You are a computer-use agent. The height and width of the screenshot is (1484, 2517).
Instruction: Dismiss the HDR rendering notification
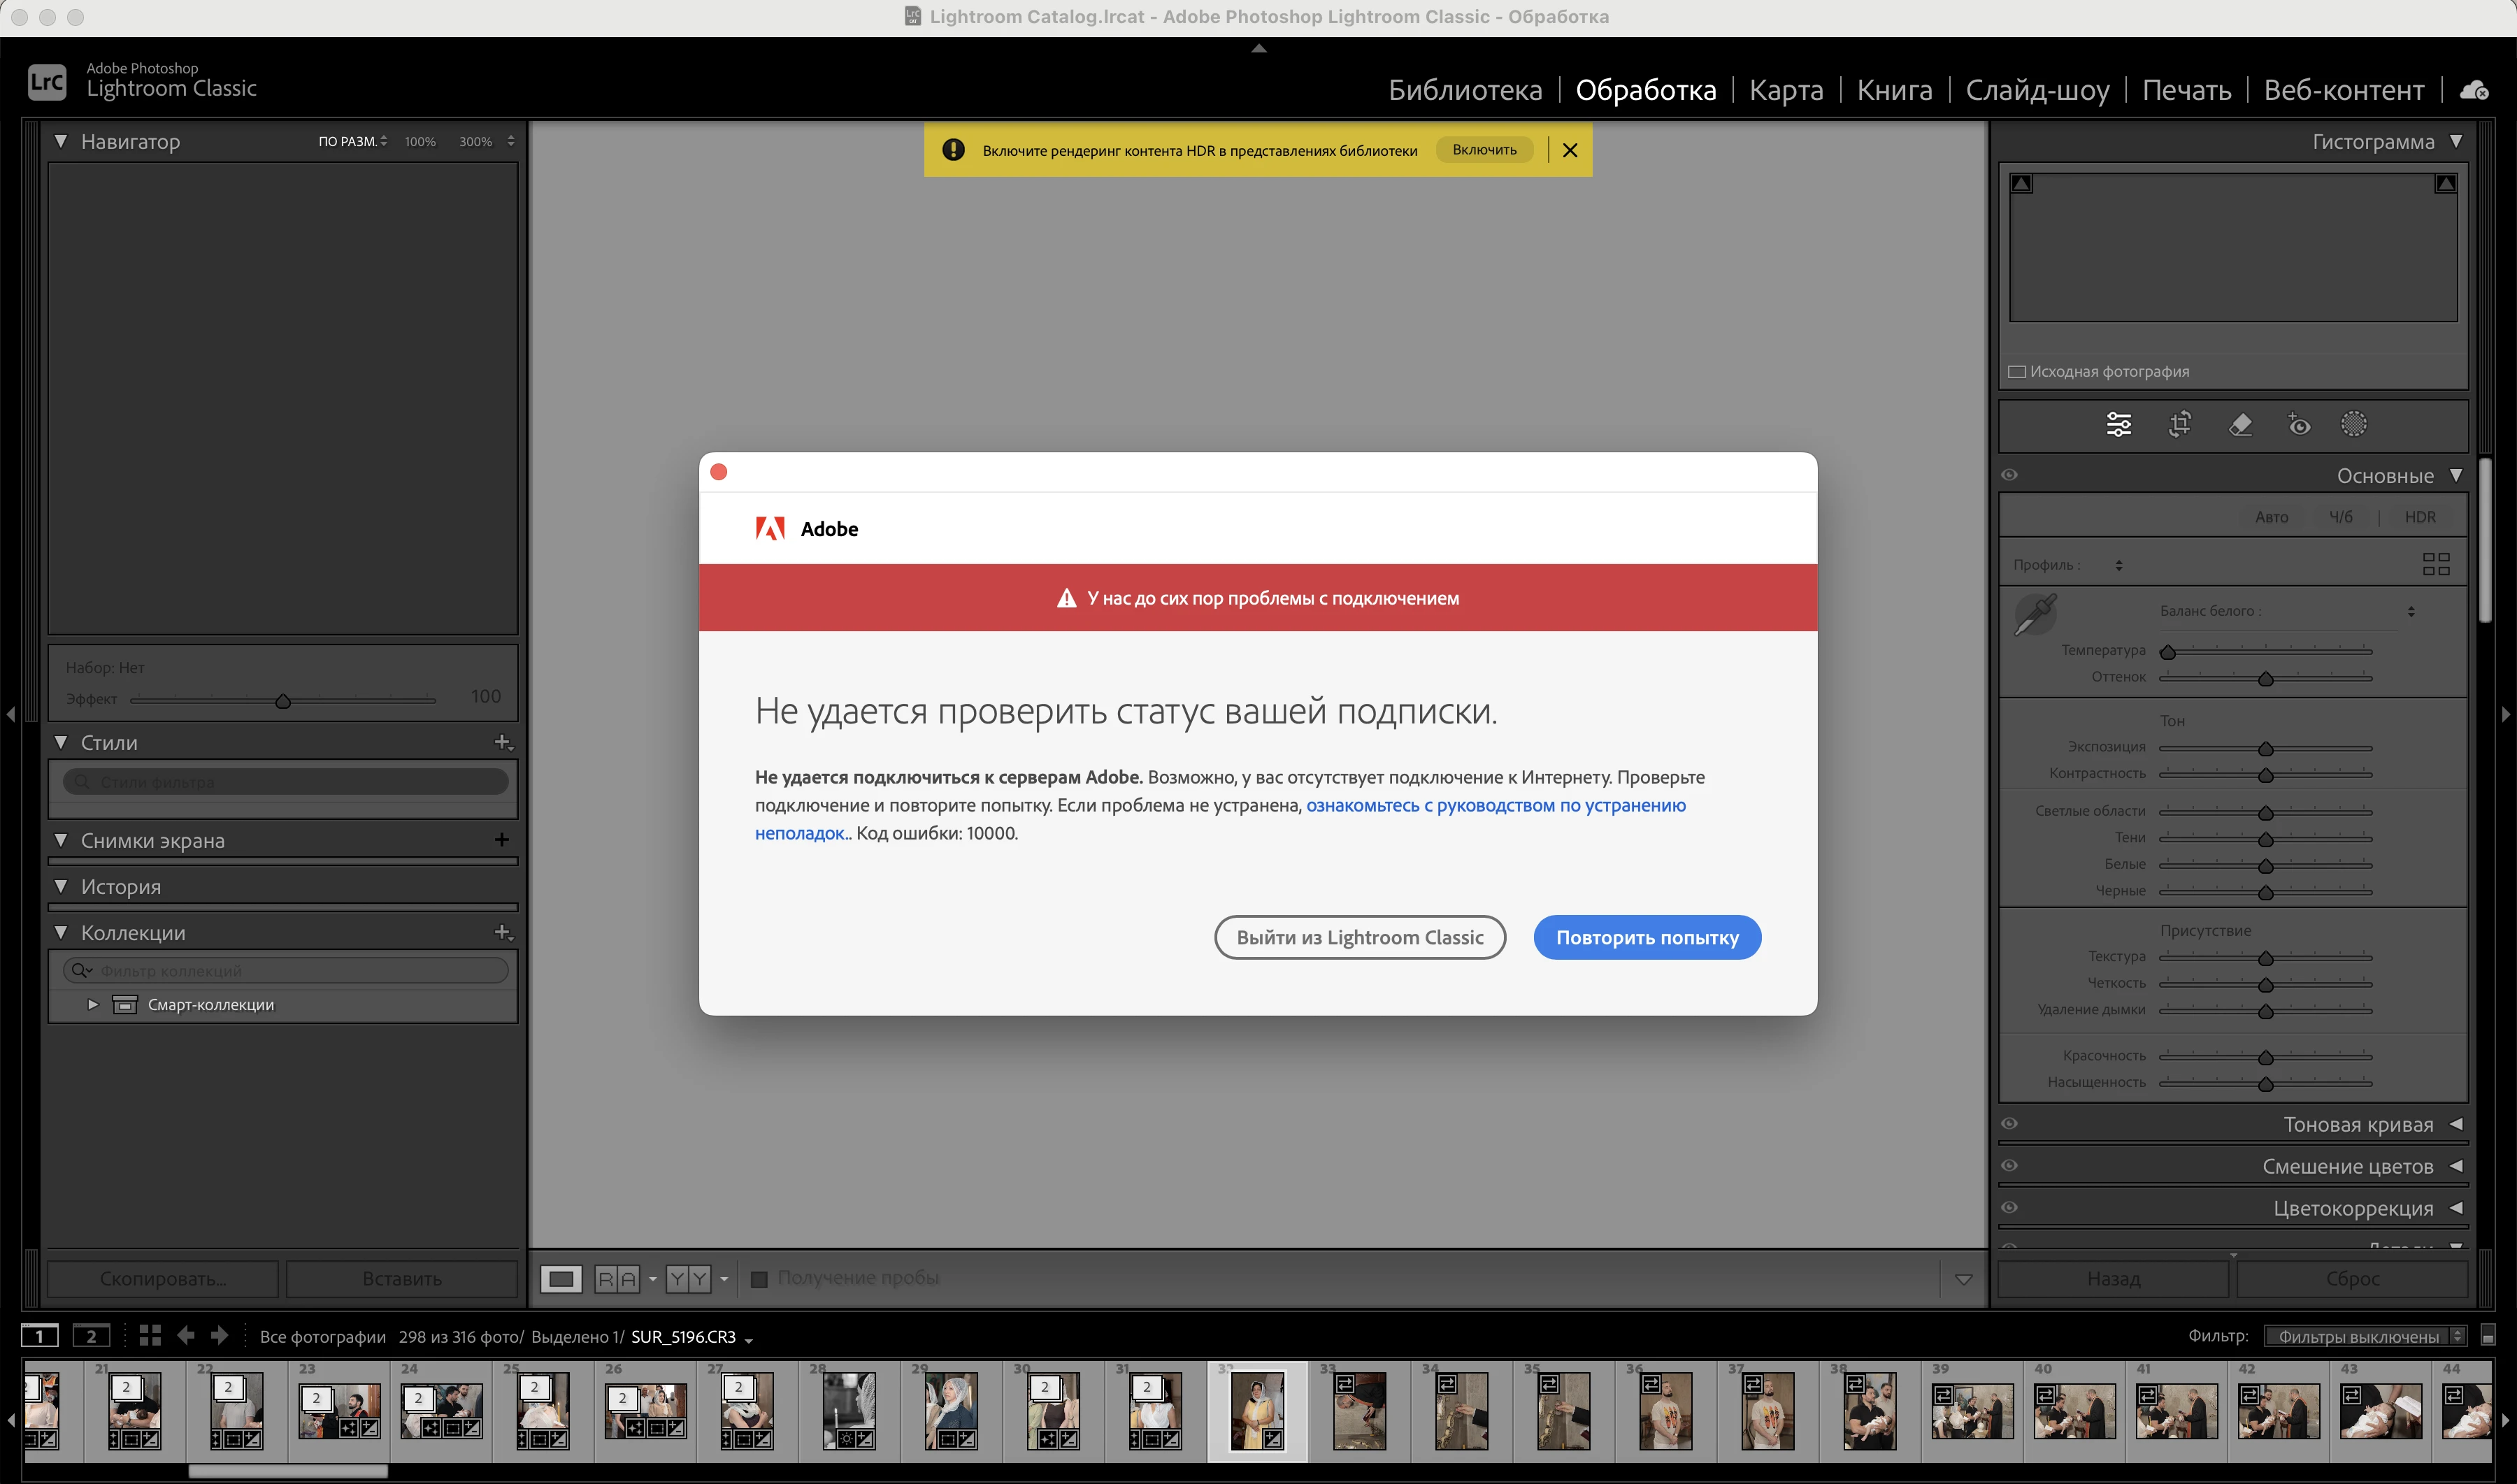[1570, 150]
